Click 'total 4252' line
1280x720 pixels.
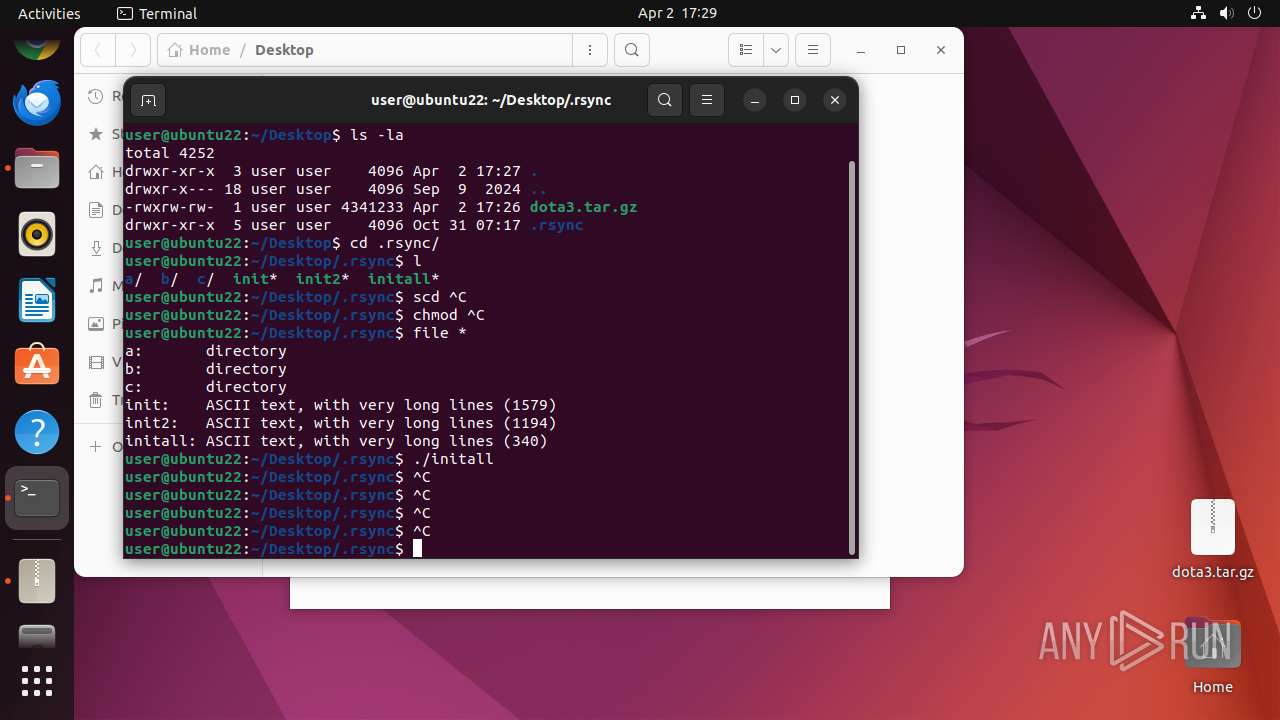(170, 153)
